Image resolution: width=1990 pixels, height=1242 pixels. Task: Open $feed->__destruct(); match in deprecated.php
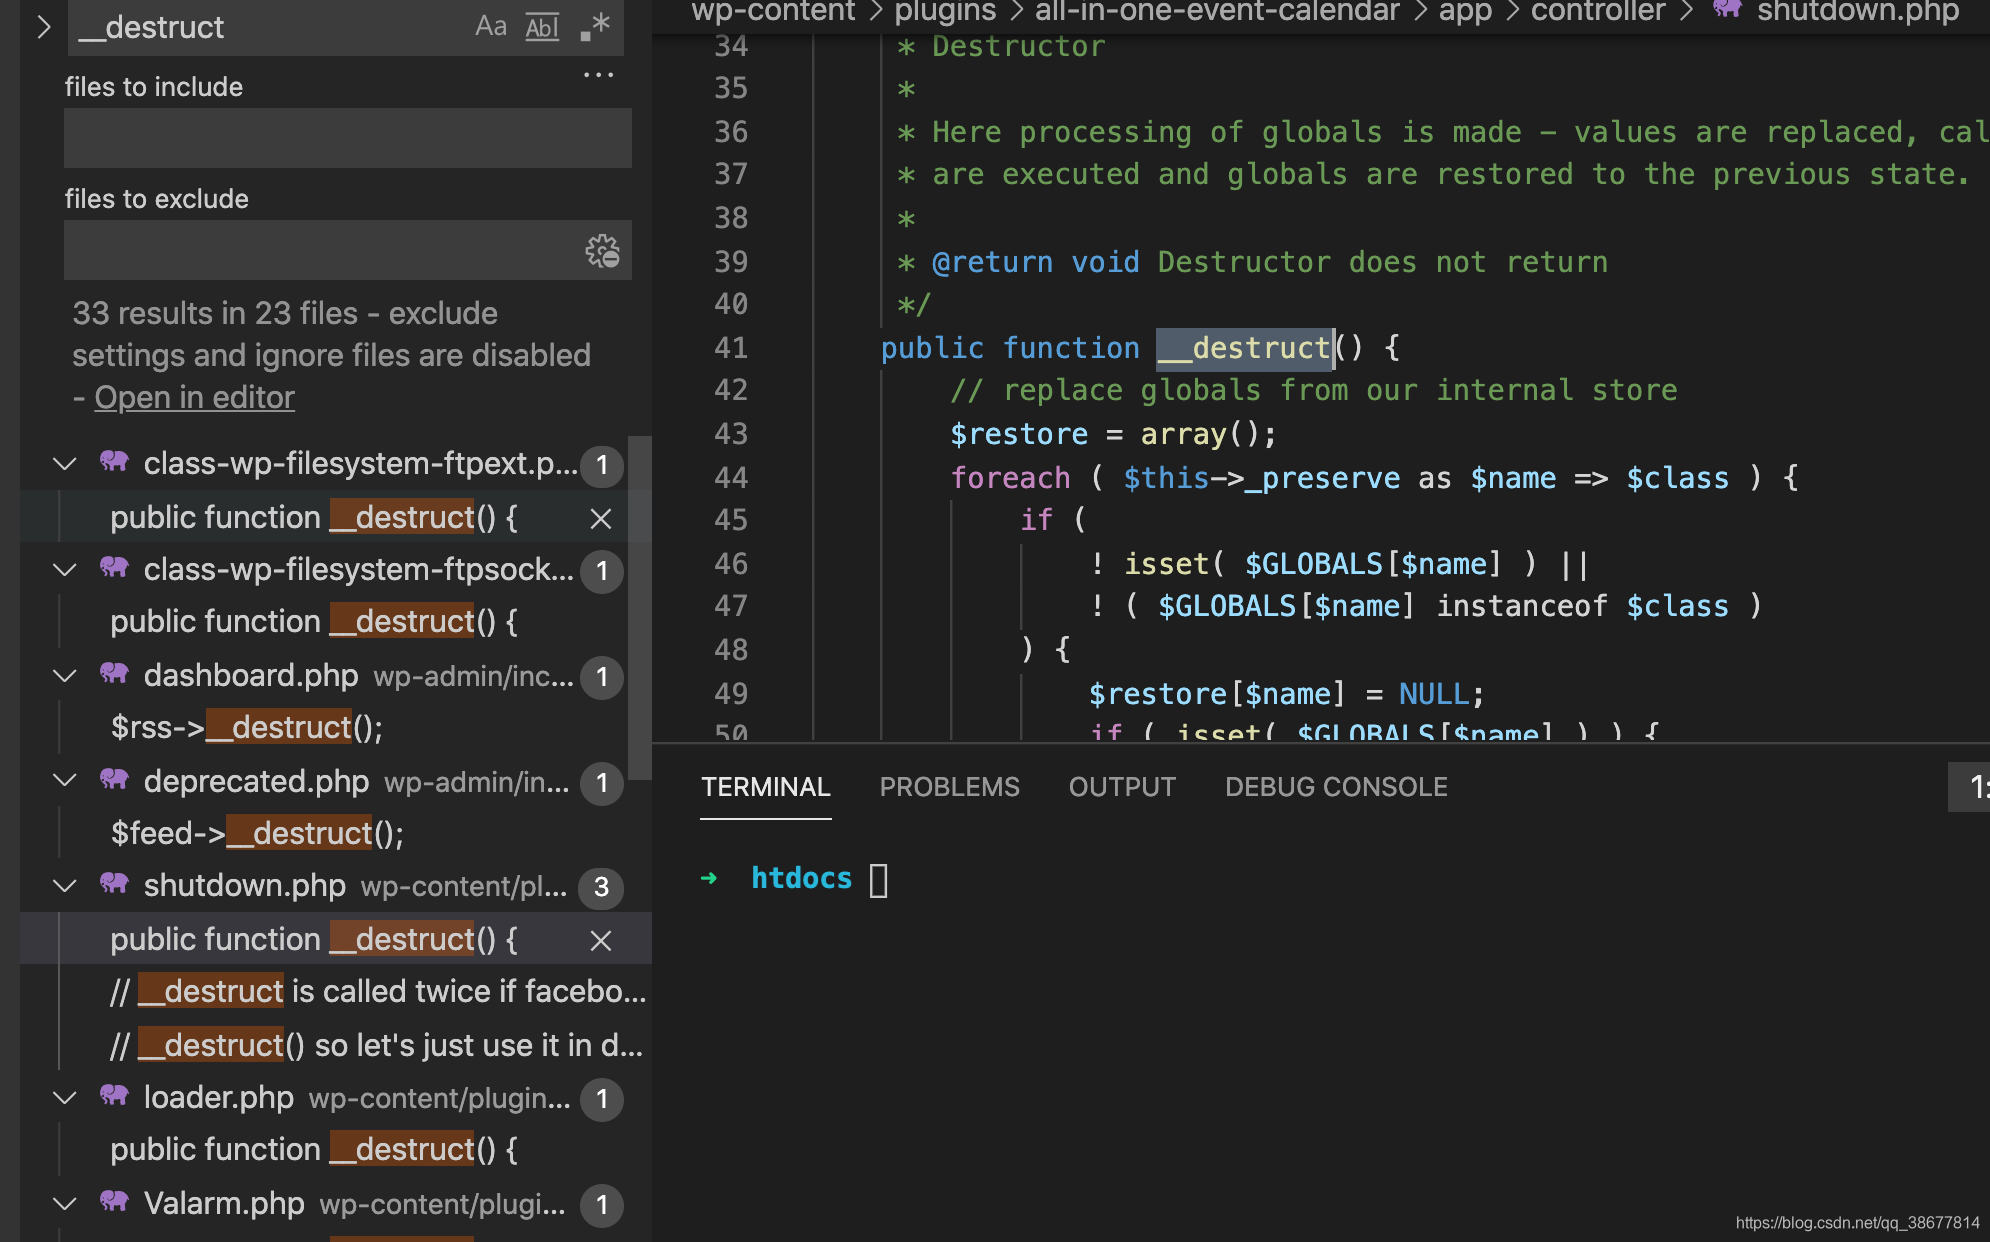[257, 833]
